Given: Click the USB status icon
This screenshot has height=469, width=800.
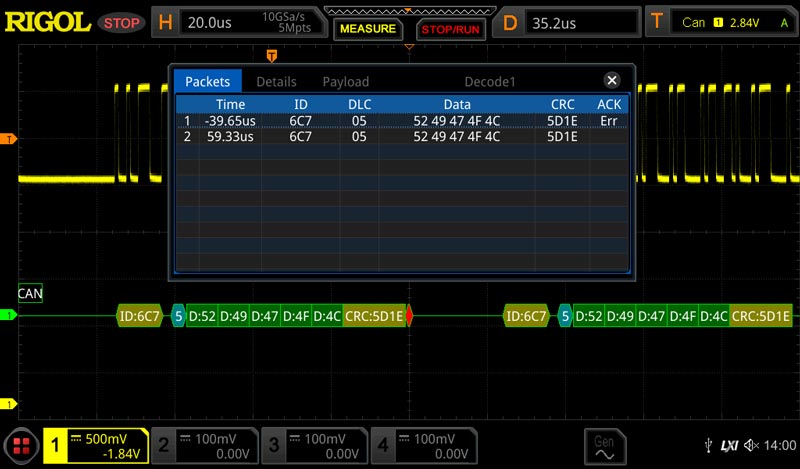Looking at the screenshot, I should pos(709,445).
